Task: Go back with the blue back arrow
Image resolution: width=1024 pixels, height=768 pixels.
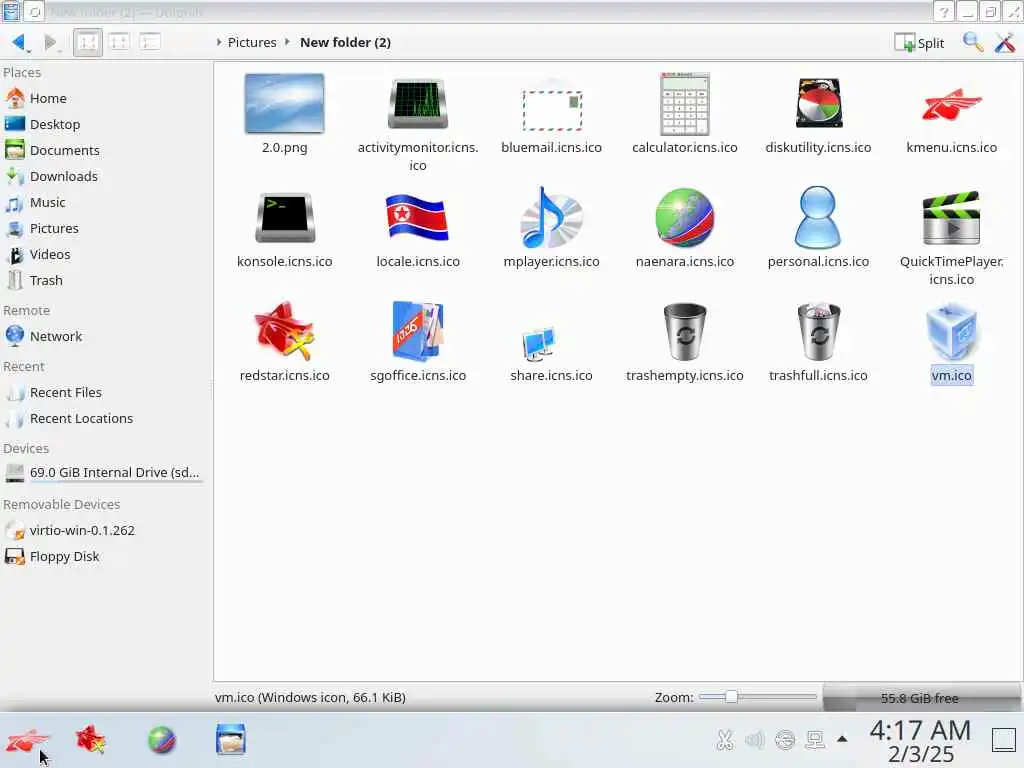Action: (19, 42)
